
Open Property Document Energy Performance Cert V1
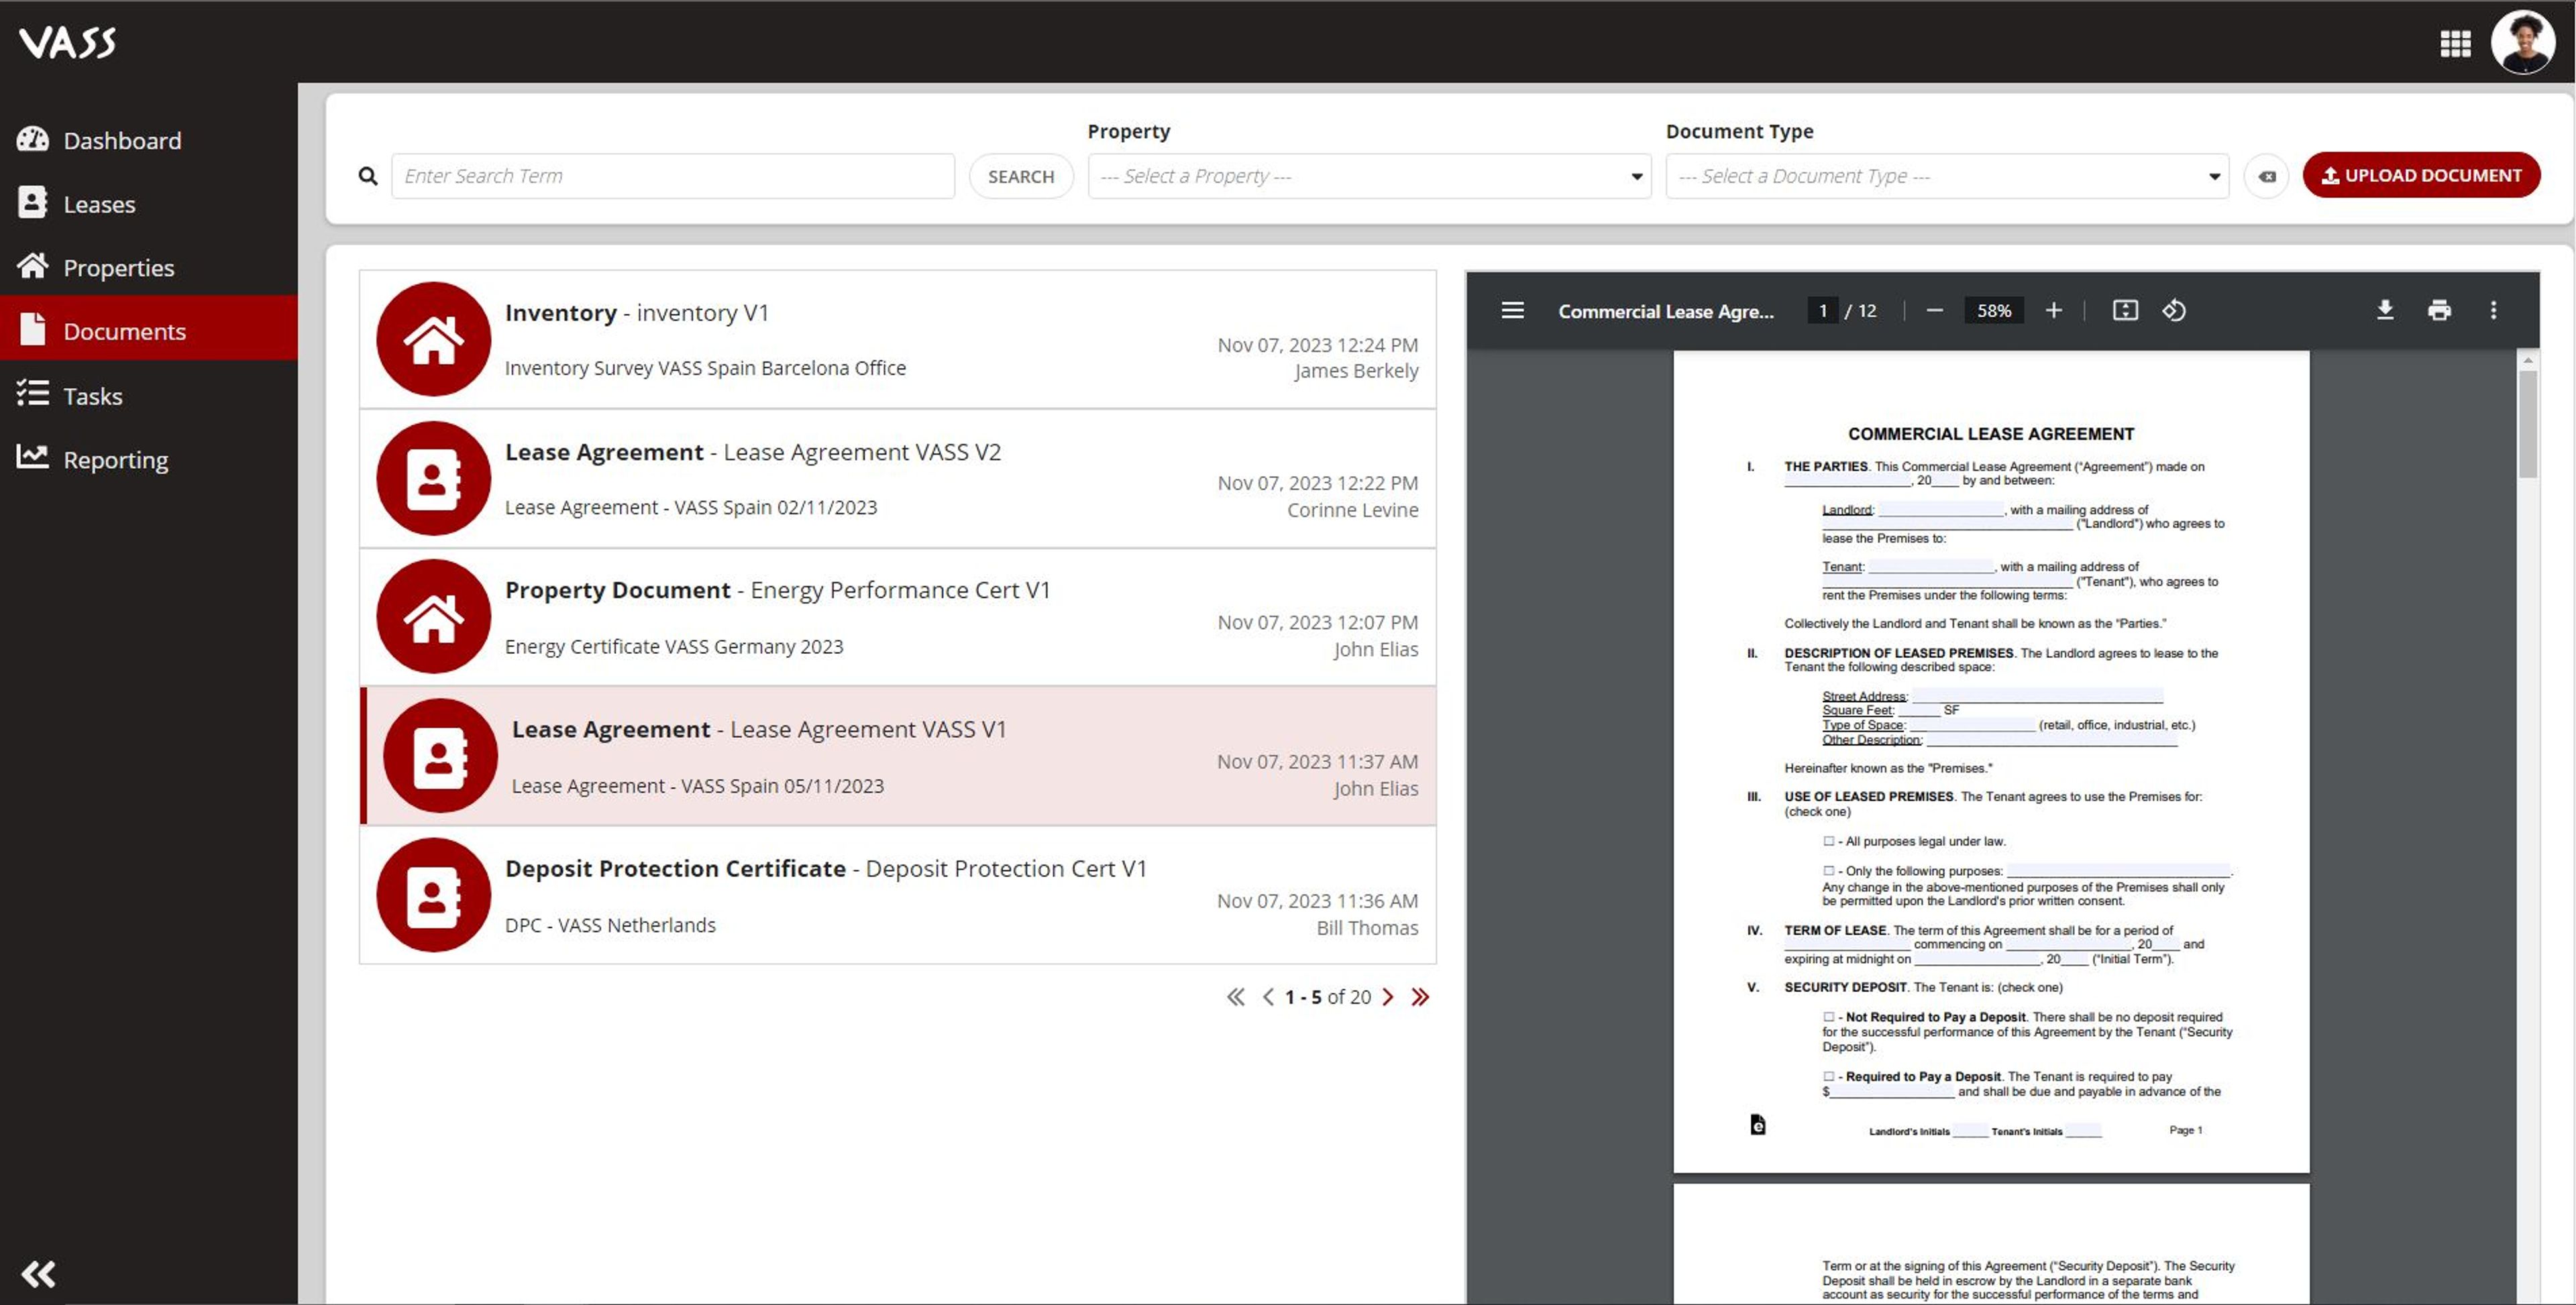[777, 590]
